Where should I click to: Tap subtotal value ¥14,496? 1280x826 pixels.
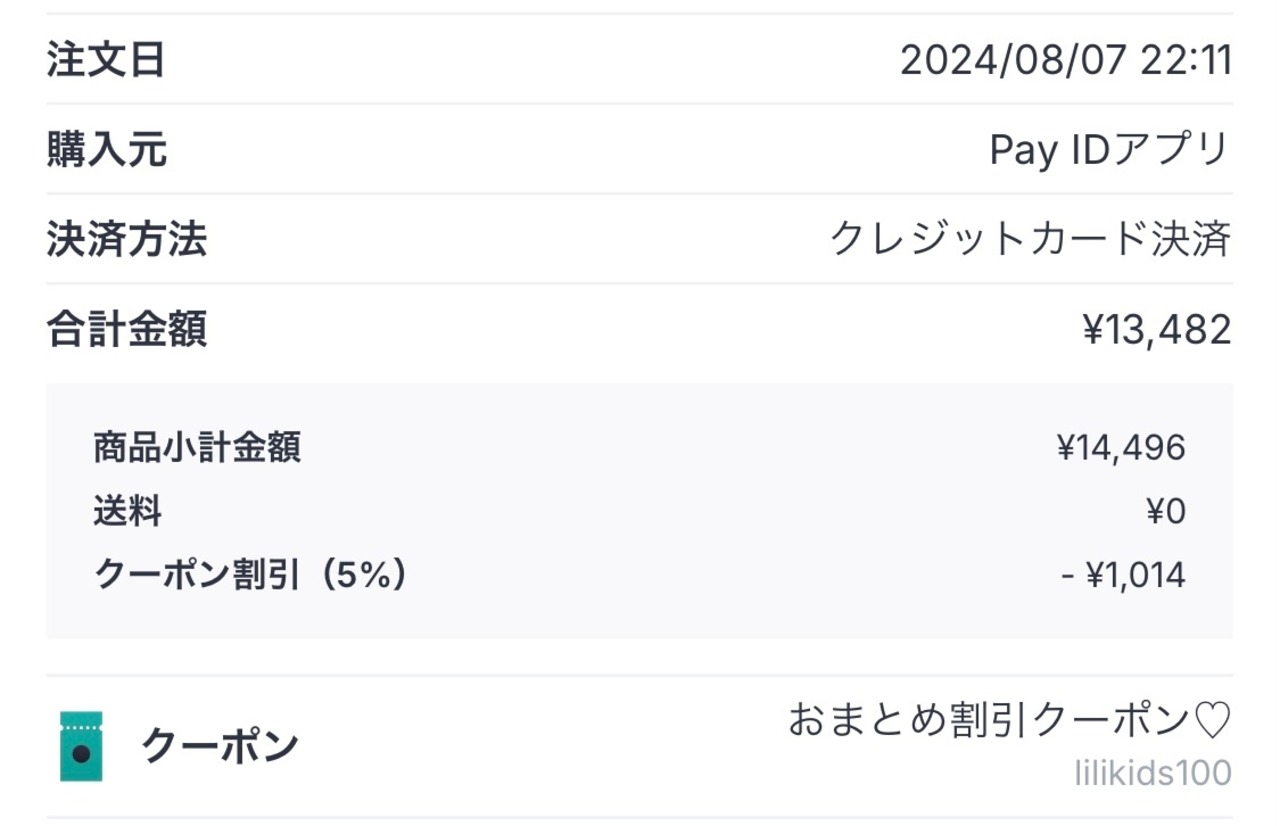(x=1121, y=448)
